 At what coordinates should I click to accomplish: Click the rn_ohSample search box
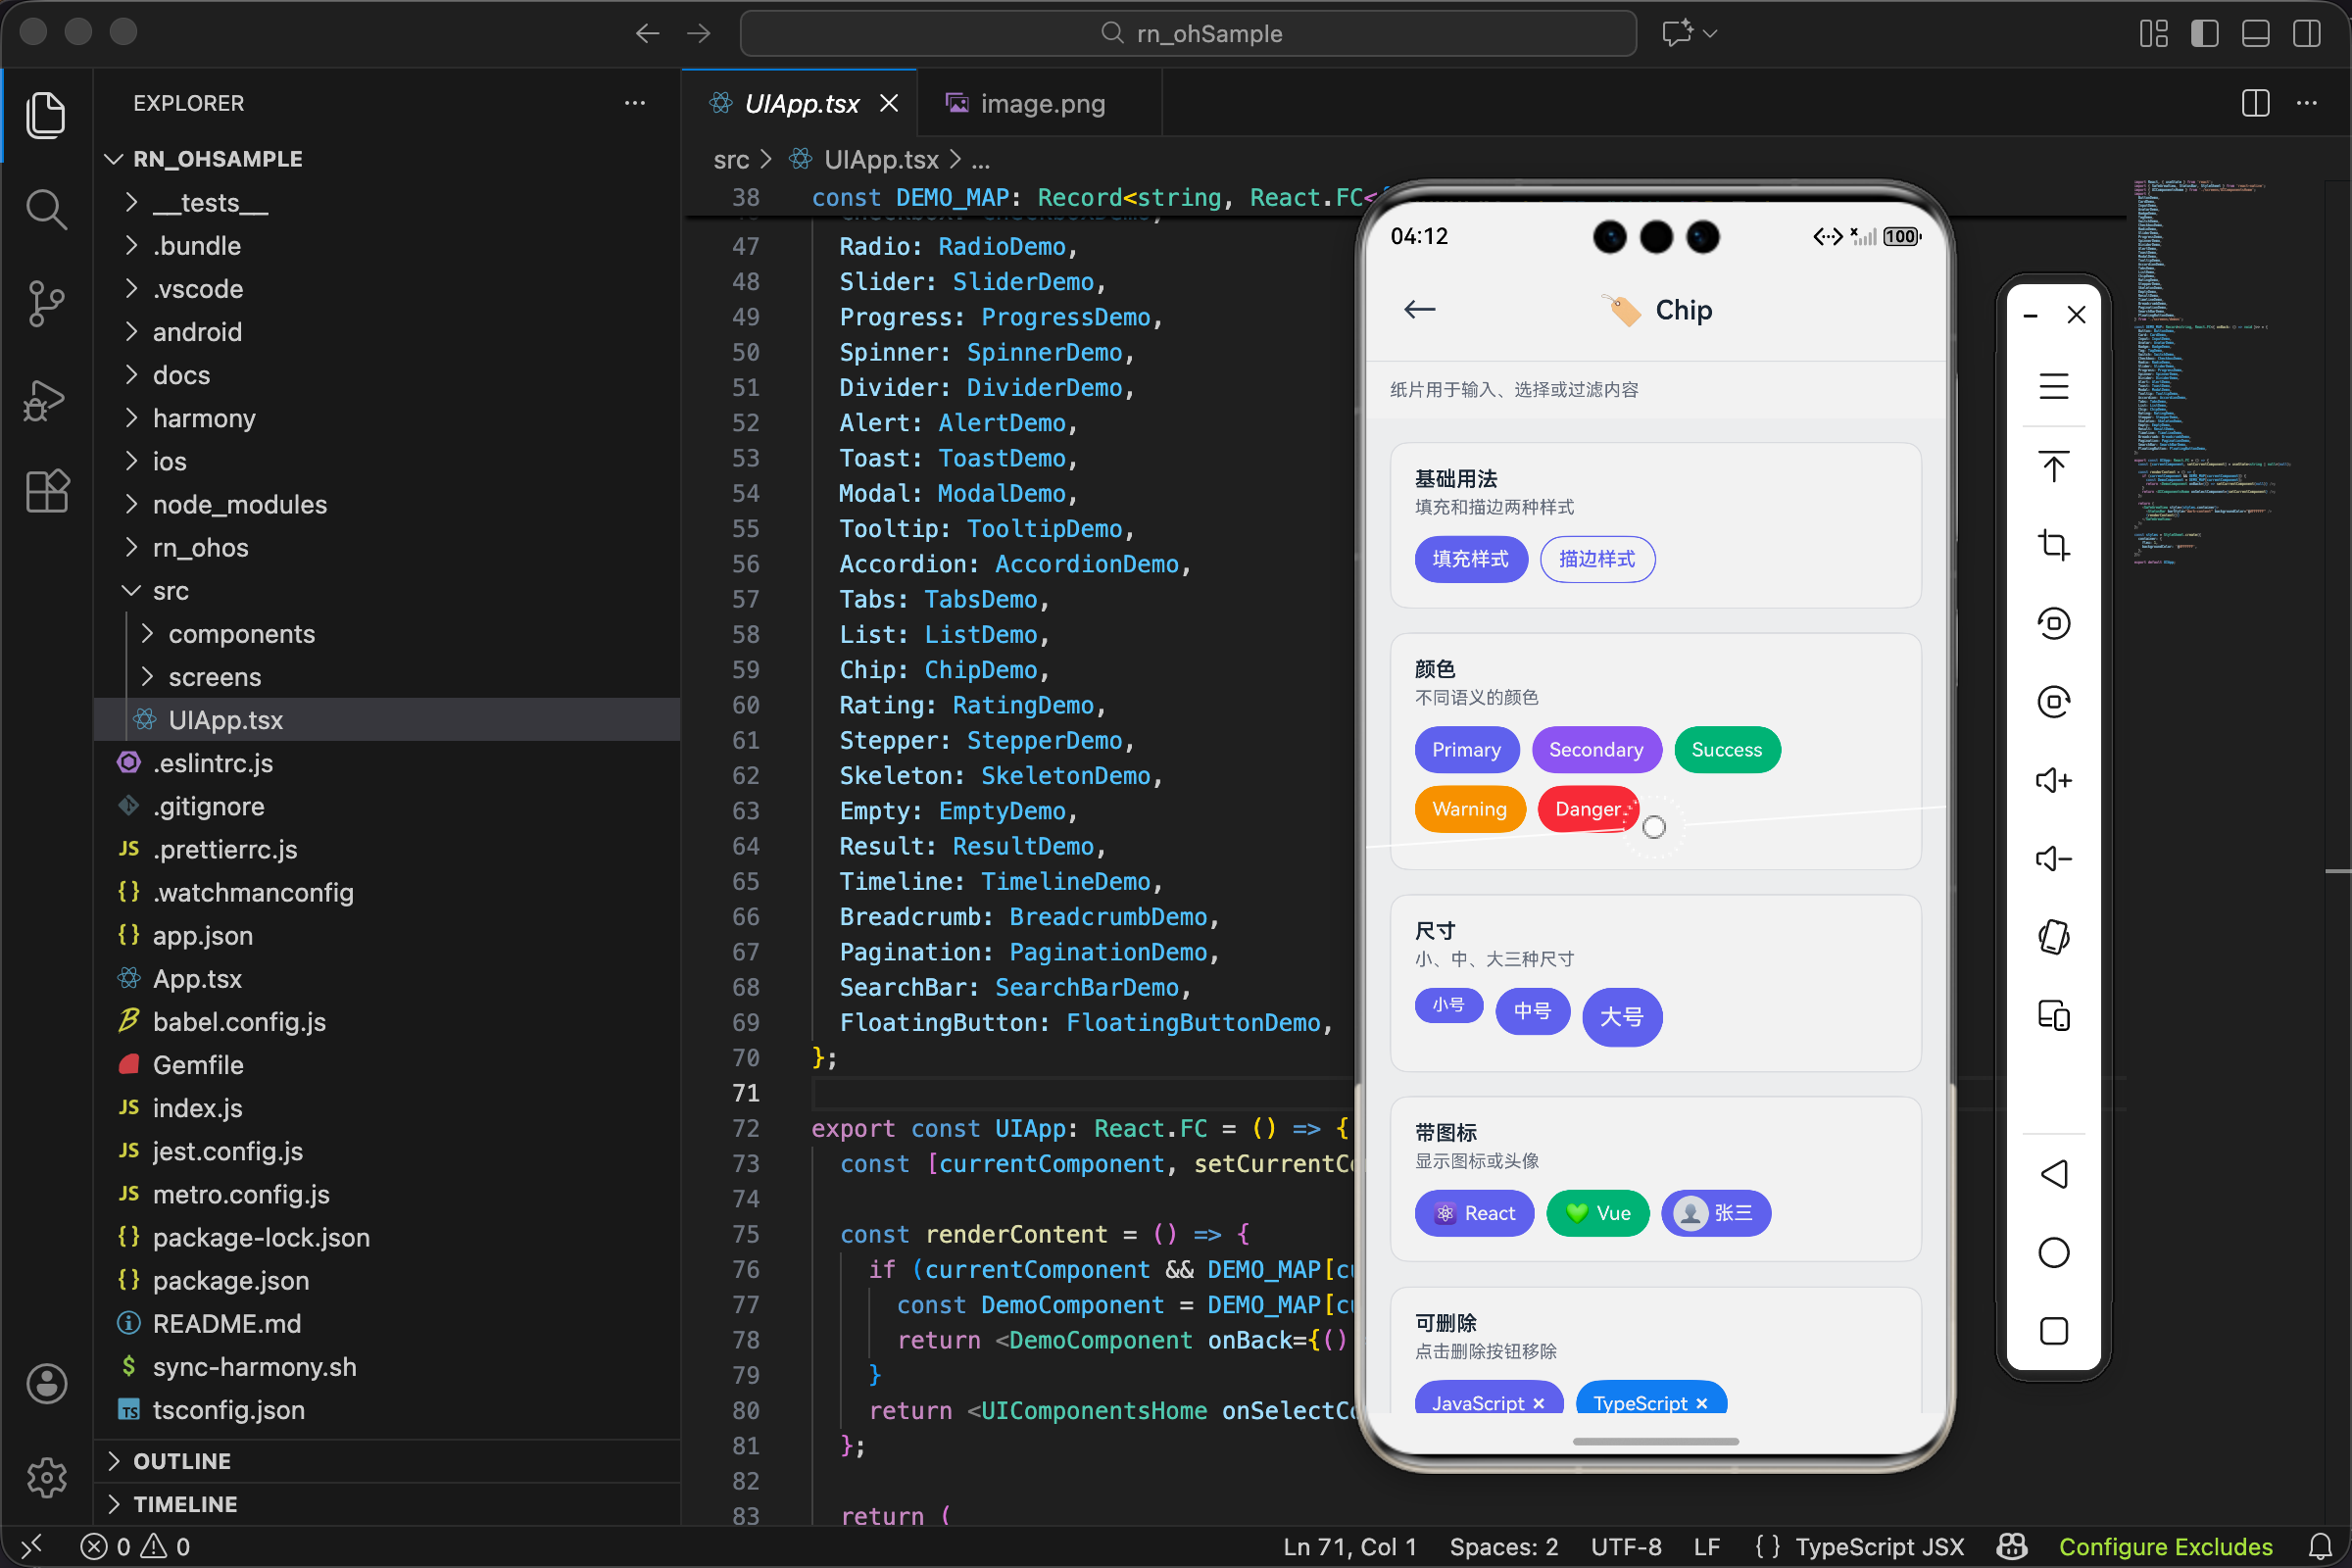(1188, 33)
